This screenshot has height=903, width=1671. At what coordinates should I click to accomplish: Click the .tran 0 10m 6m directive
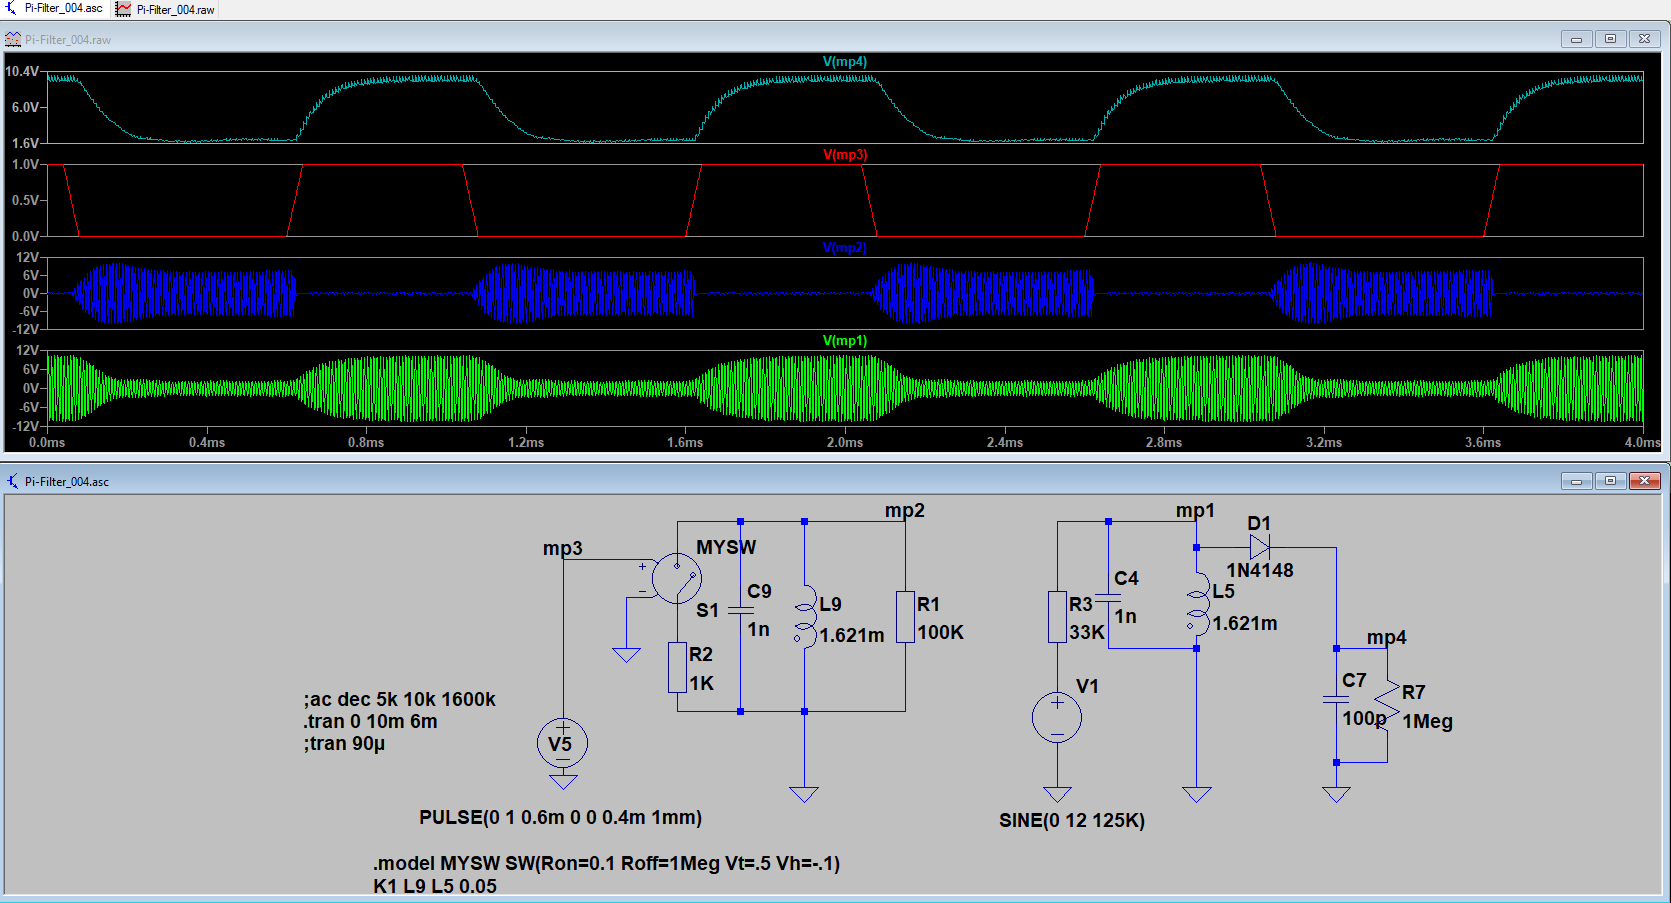[370, 721]
